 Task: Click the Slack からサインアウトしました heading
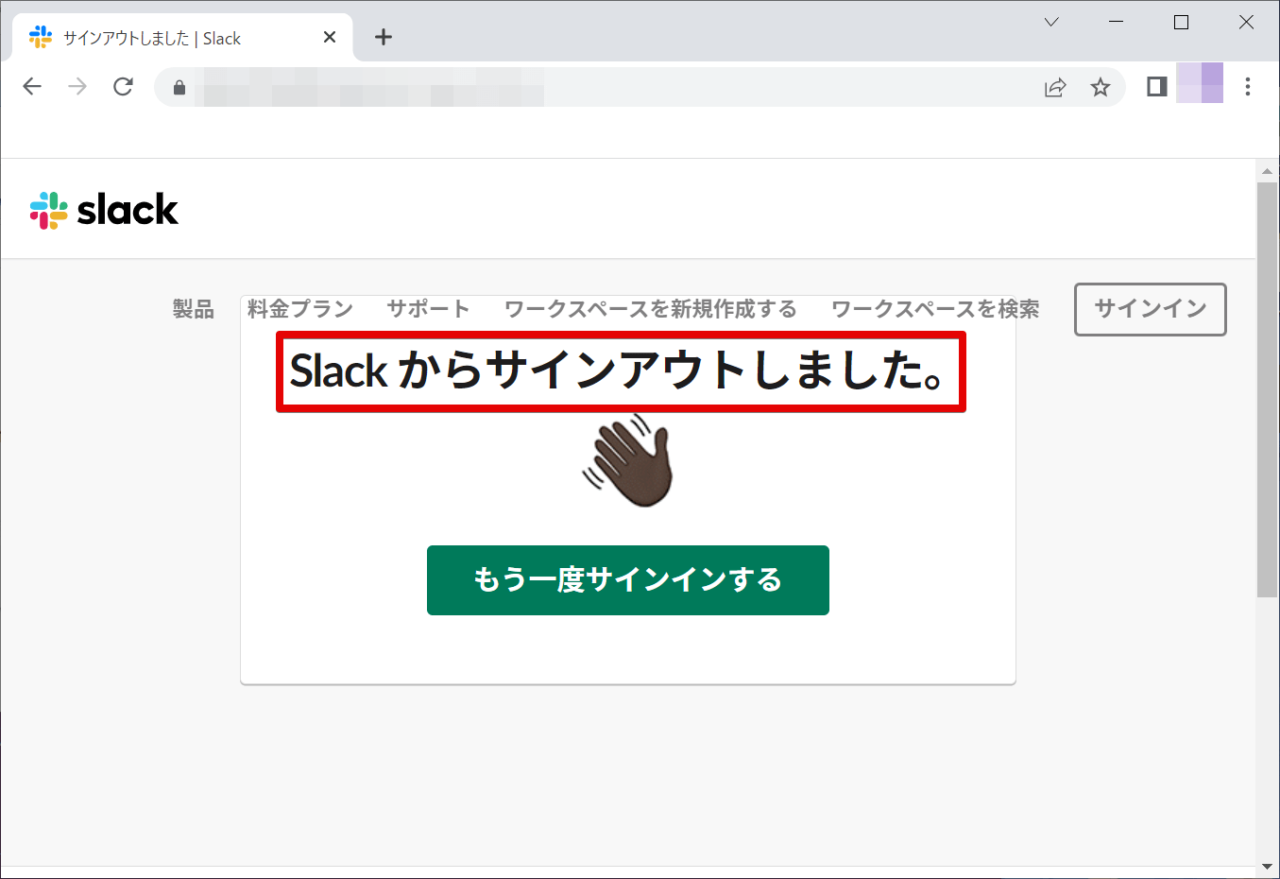coord(620,372)
